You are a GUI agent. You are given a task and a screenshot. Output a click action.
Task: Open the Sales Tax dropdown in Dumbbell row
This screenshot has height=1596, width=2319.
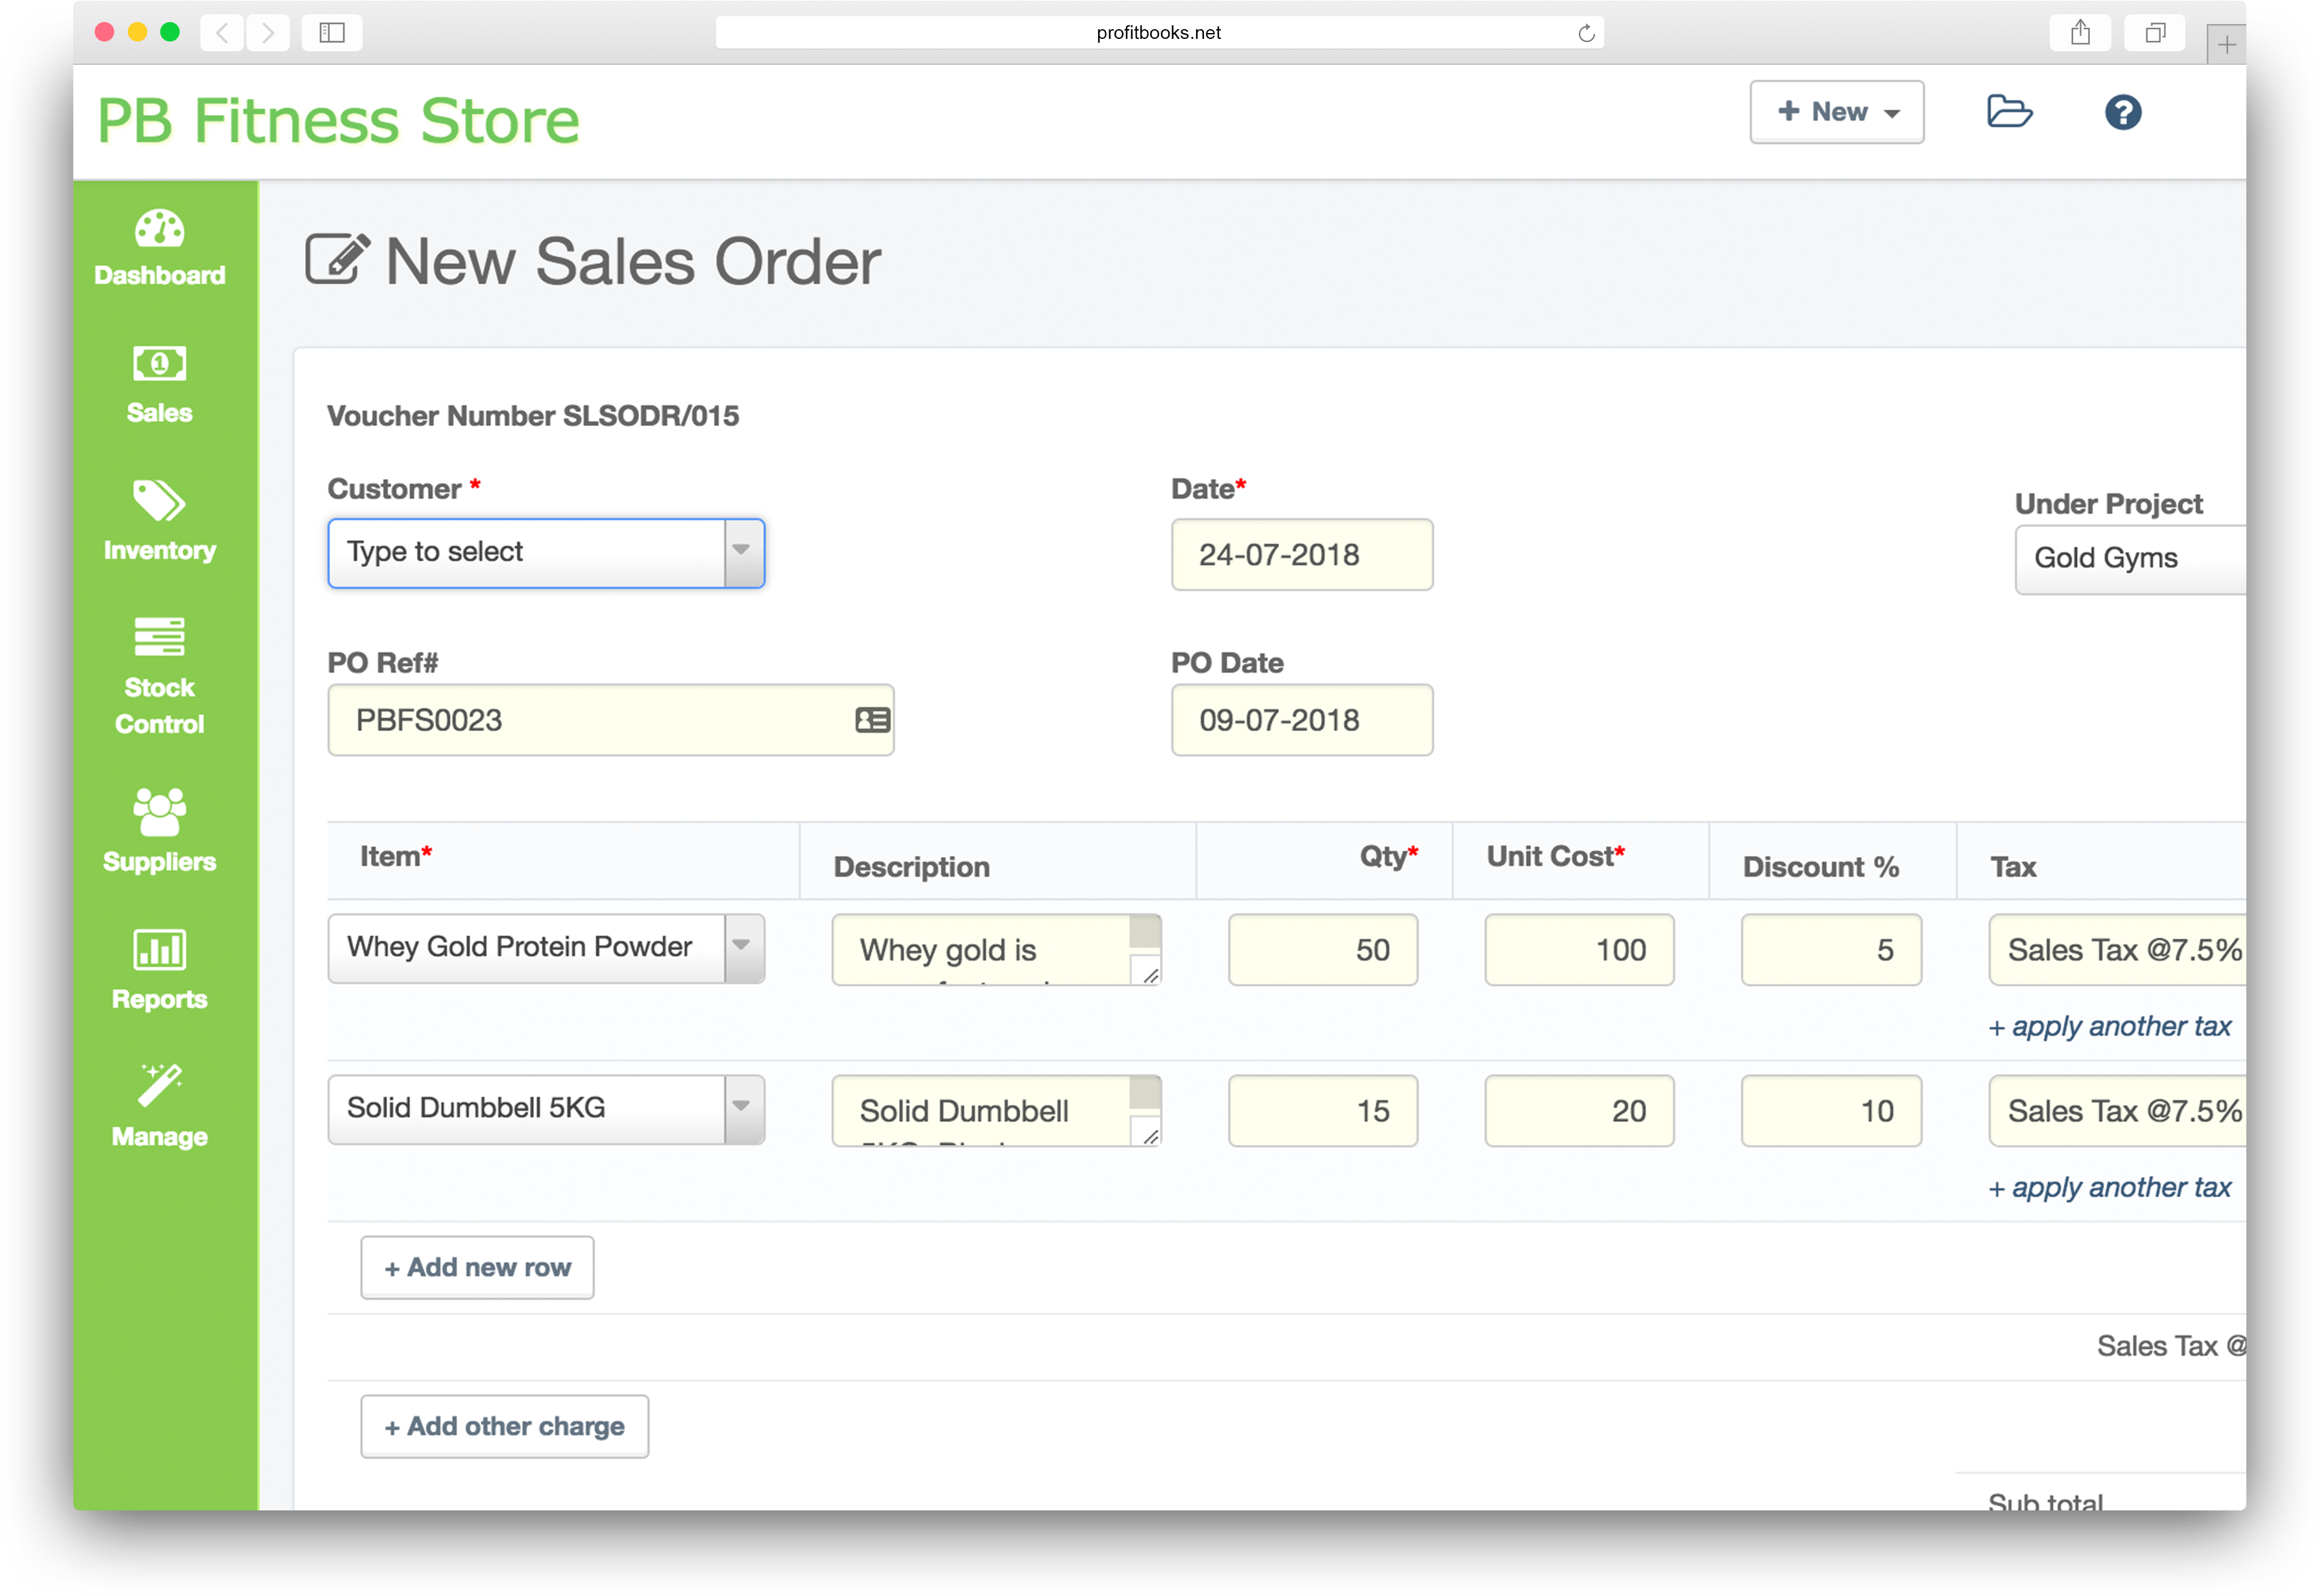pyautogui.click(x=2118, y=1111)
